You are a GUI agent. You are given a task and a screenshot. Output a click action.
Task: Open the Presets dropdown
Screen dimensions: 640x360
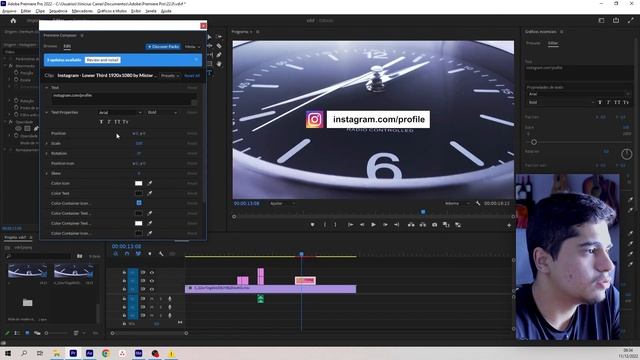[x=170, y=76]
